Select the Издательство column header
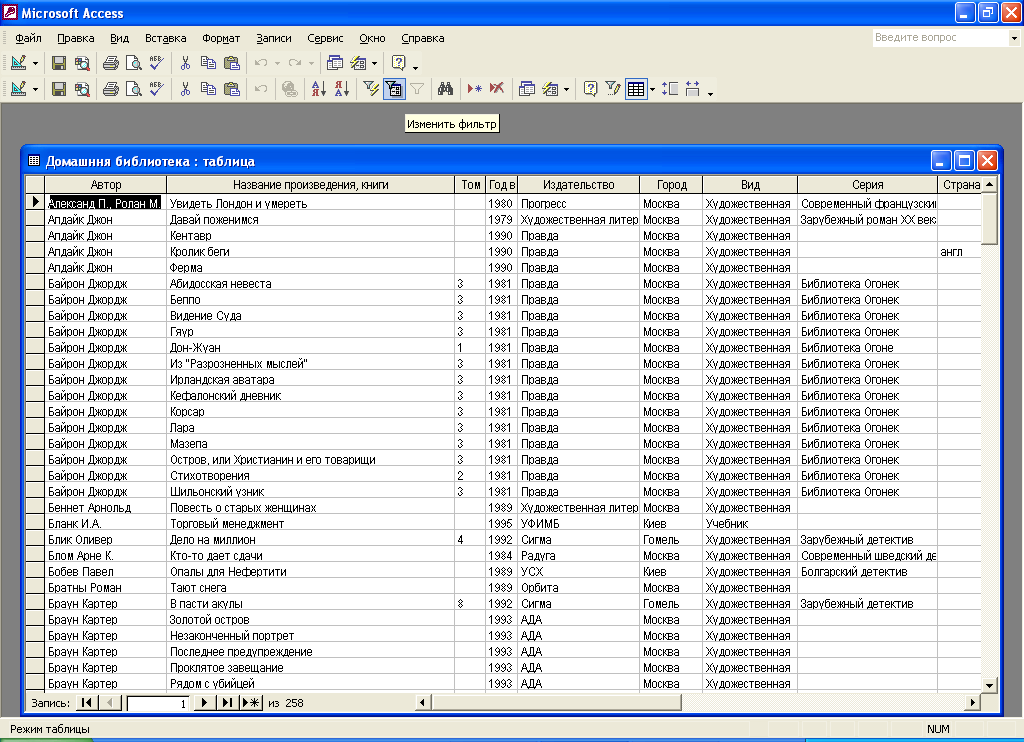 [579, 185]
